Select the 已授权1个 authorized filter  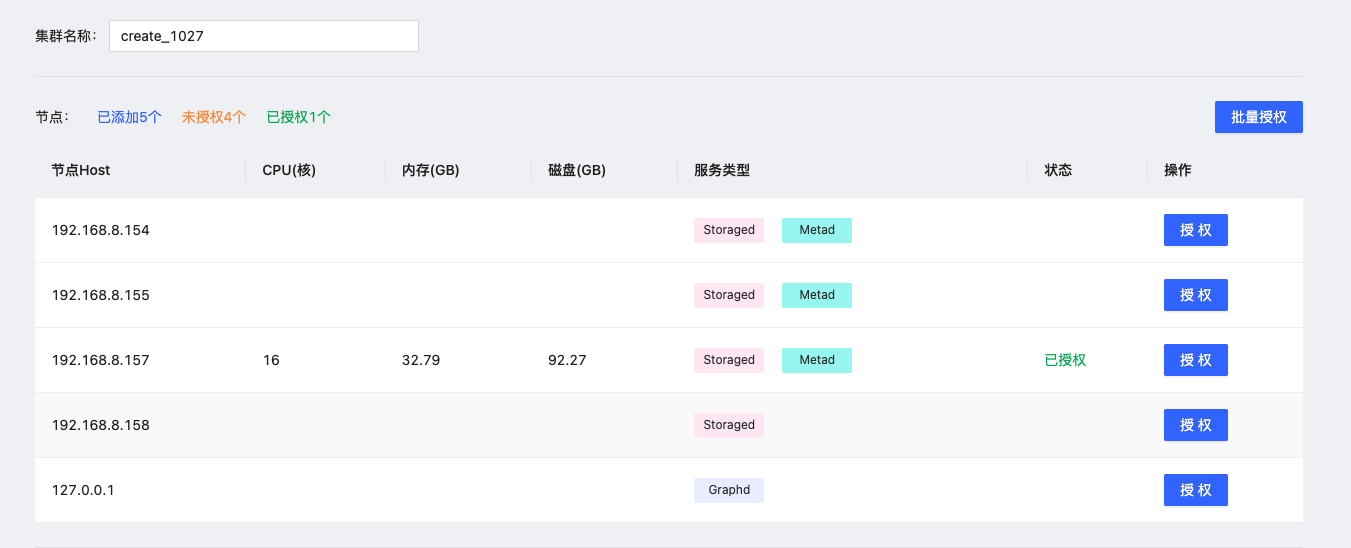click(x=298, y=117)
